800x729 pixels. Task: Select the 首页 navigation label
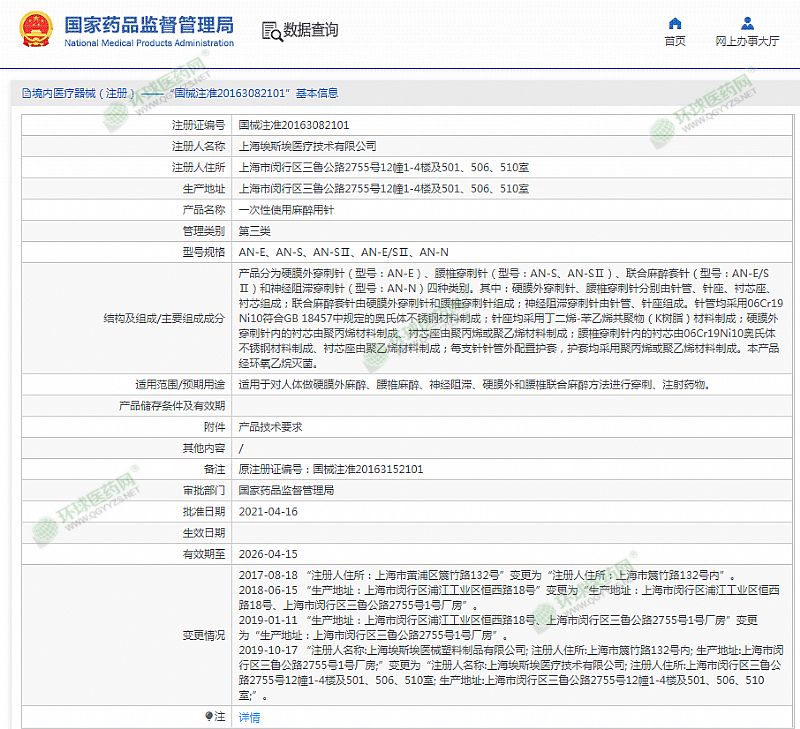pos(675,42)
